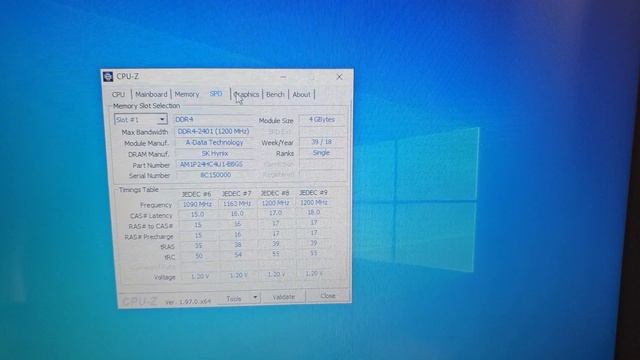The image size is (640, 360).
Task: Click the SK Hynix DRAM manufacturer value
Action: point(214,153)
